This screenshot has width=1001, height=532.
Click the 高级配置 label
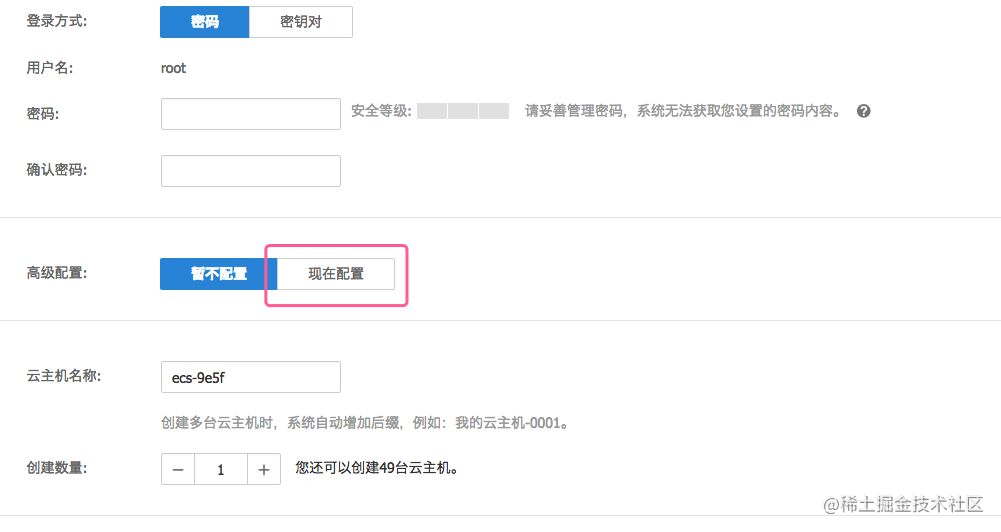click(x=57, y=273)
